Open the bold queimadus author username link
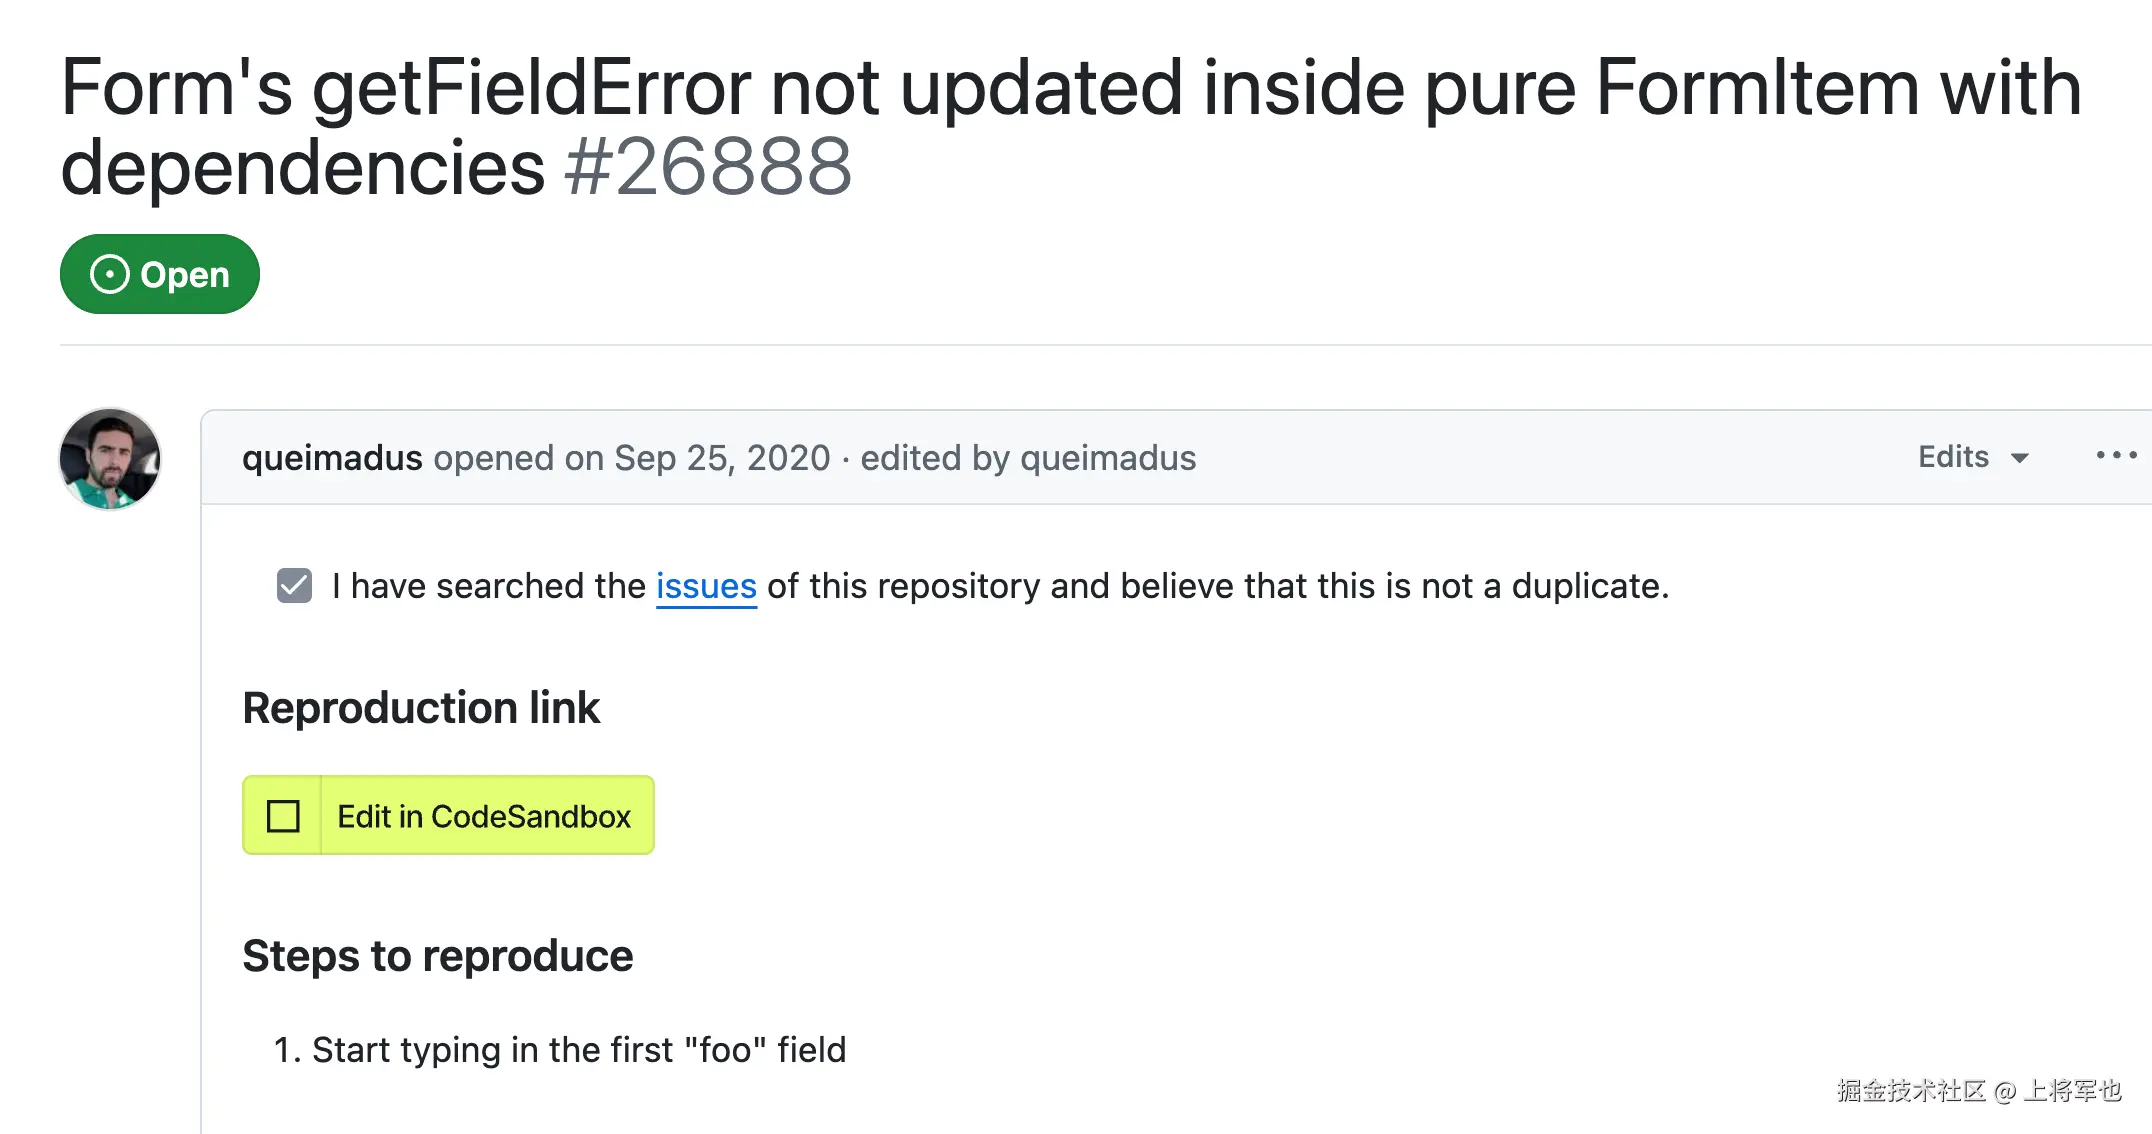The image size is (2152, 1134). point(332,458)
